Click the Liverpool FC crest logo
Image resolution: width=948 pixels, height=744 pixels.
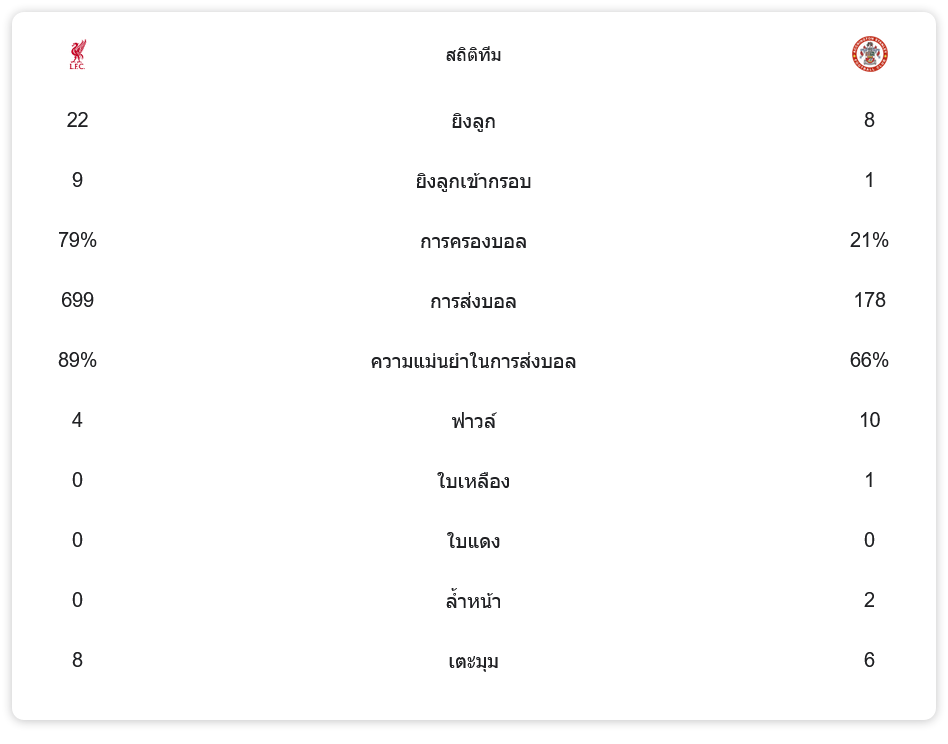coord(77,54)
